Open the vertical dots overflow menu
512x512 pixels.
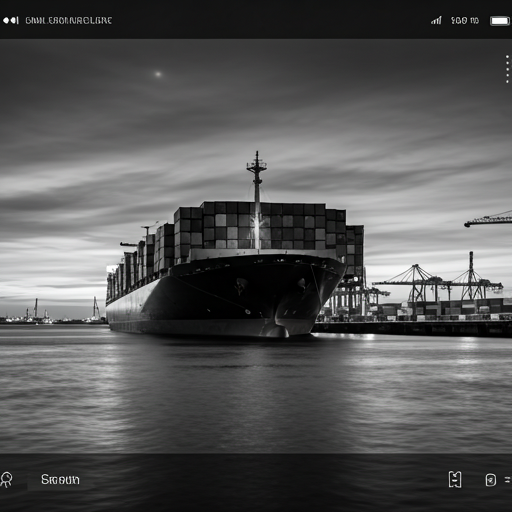click(x=507, y=69)
